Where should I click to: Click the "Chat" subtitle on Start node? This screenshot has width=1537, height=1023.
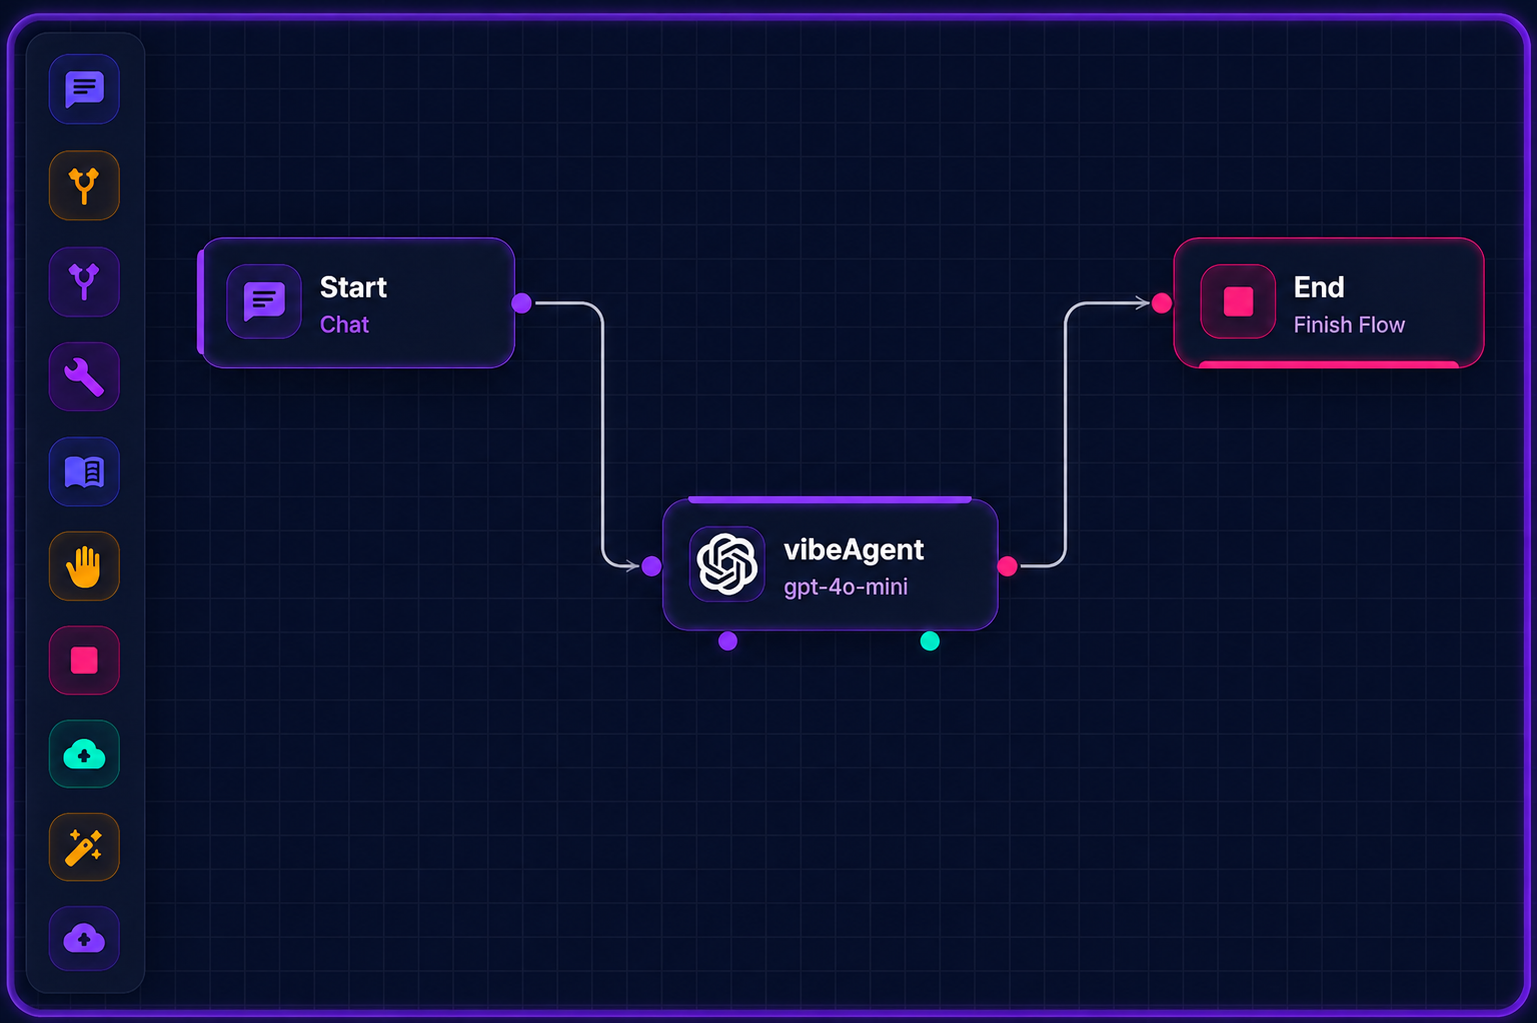tap(344, 325)
